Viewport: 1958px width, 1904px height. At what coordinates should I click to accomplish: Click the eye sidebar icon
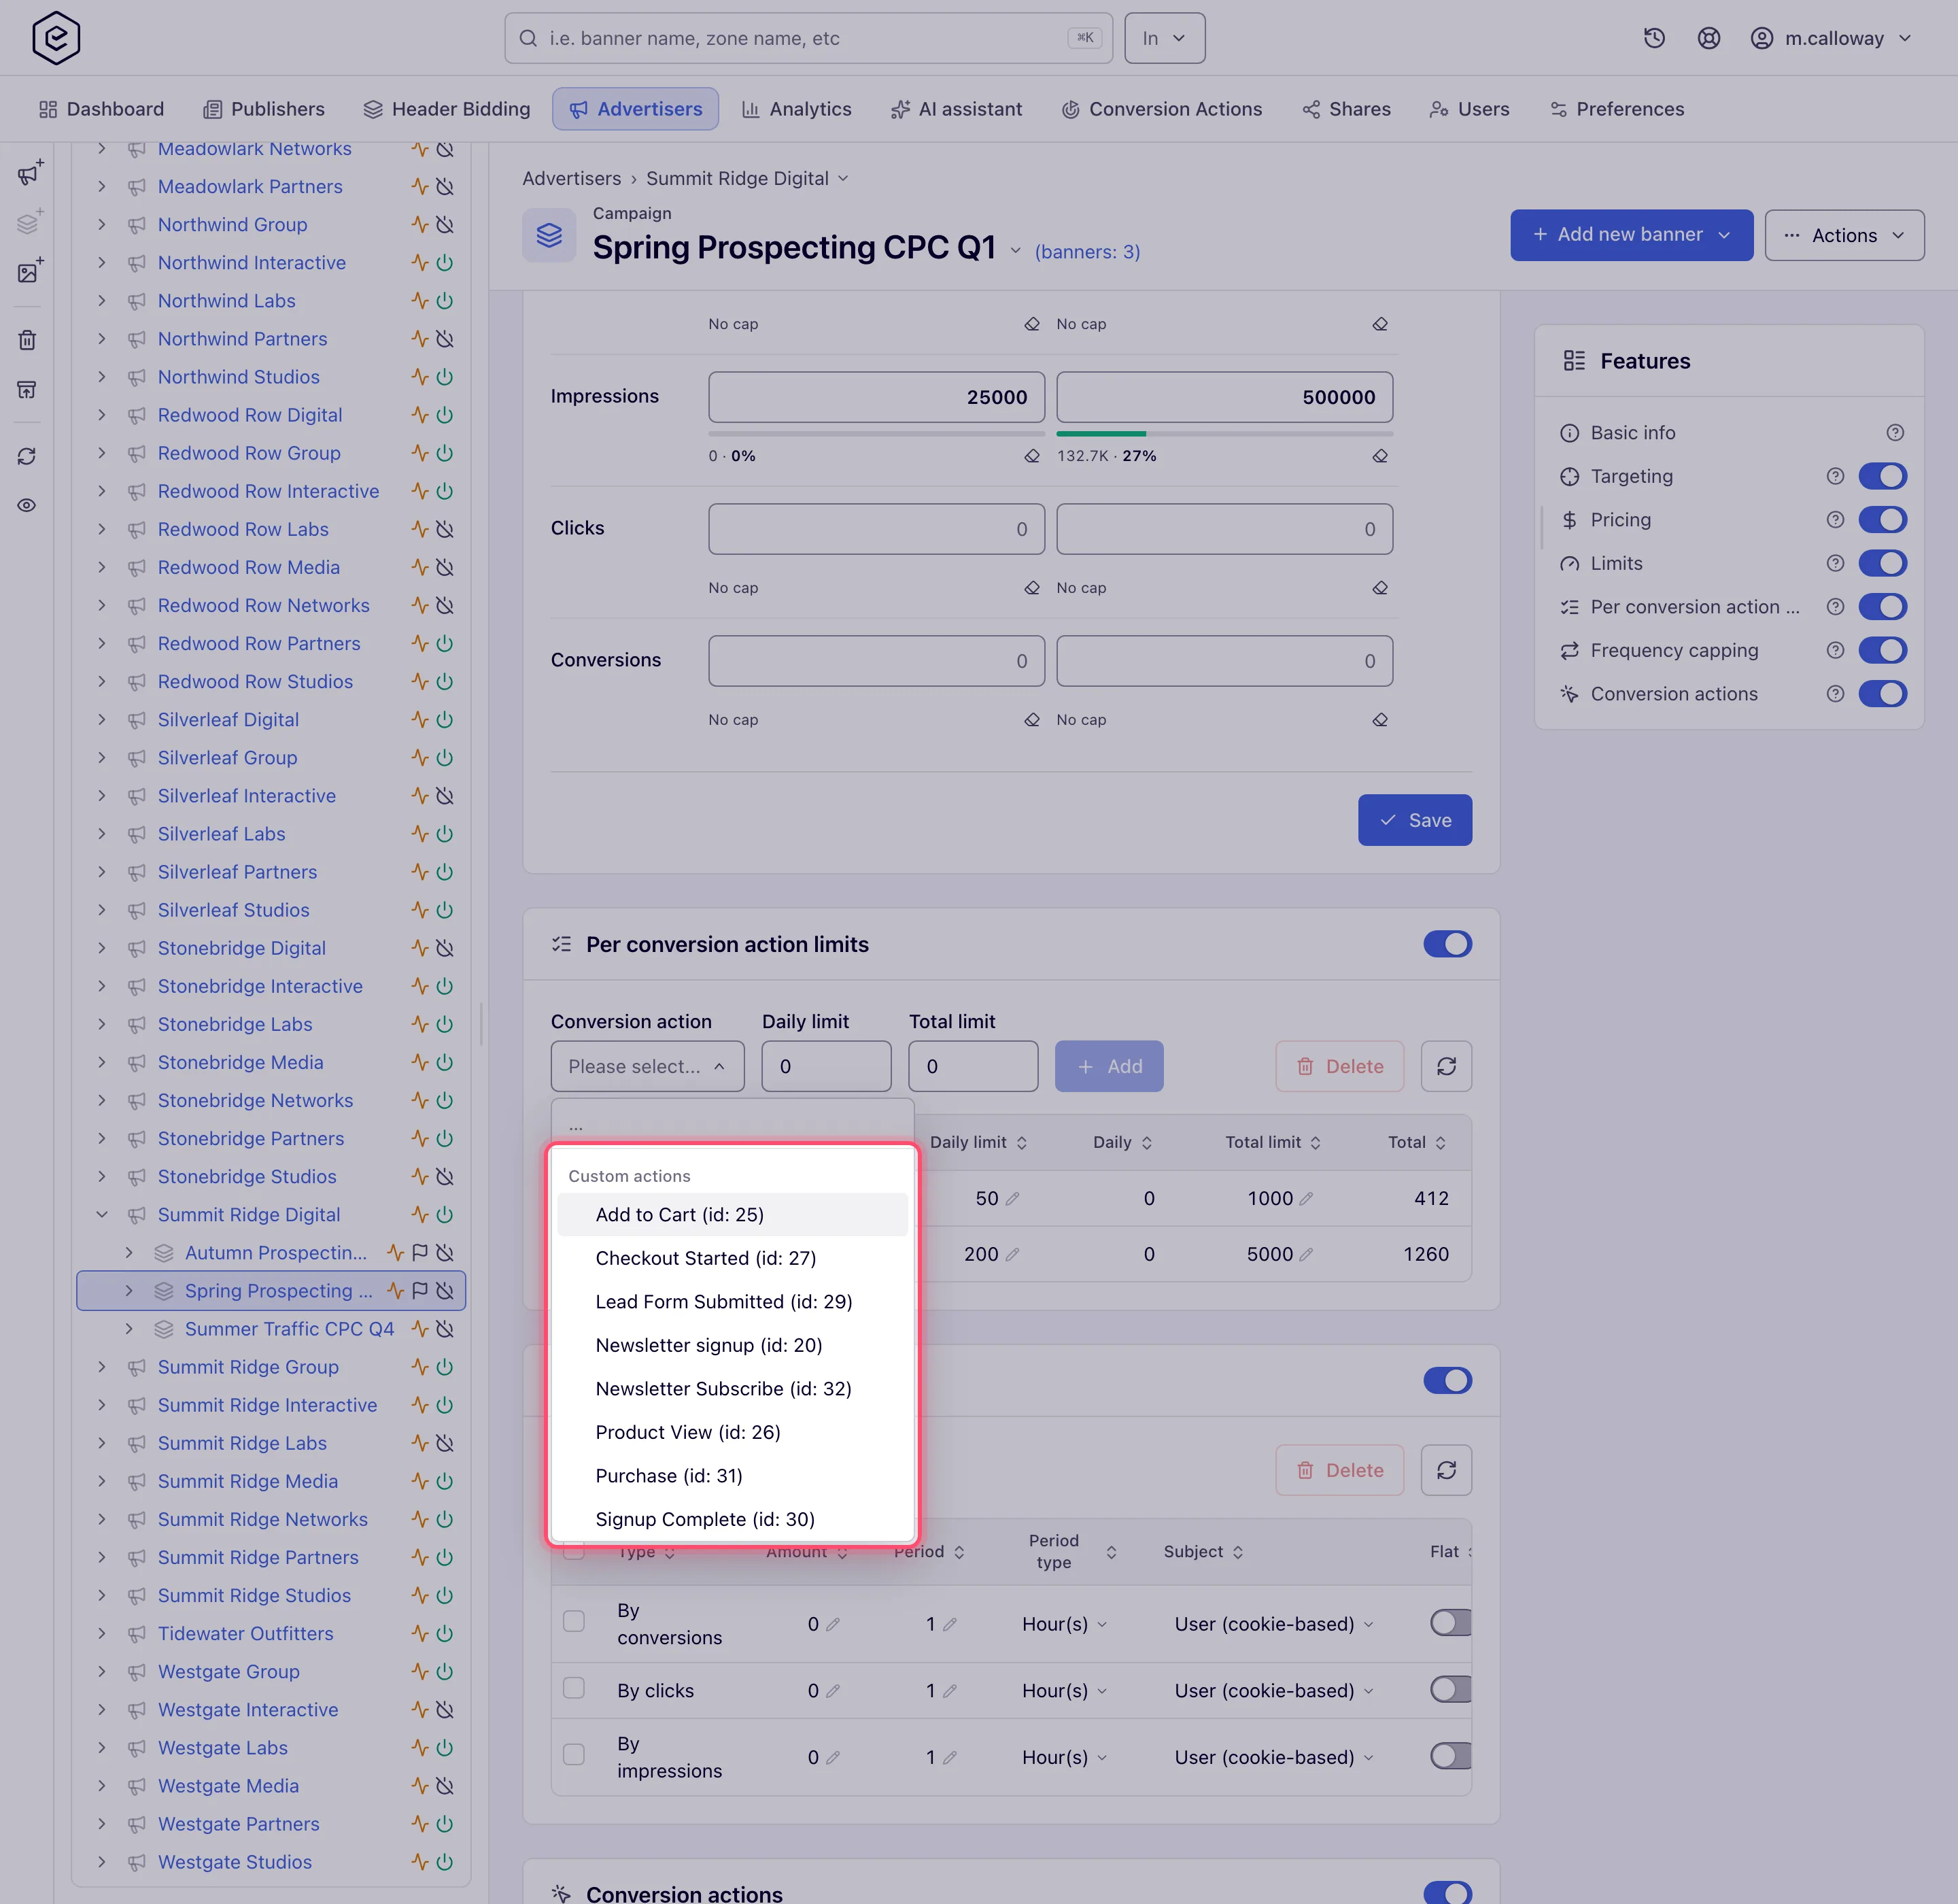coord(27,505)
